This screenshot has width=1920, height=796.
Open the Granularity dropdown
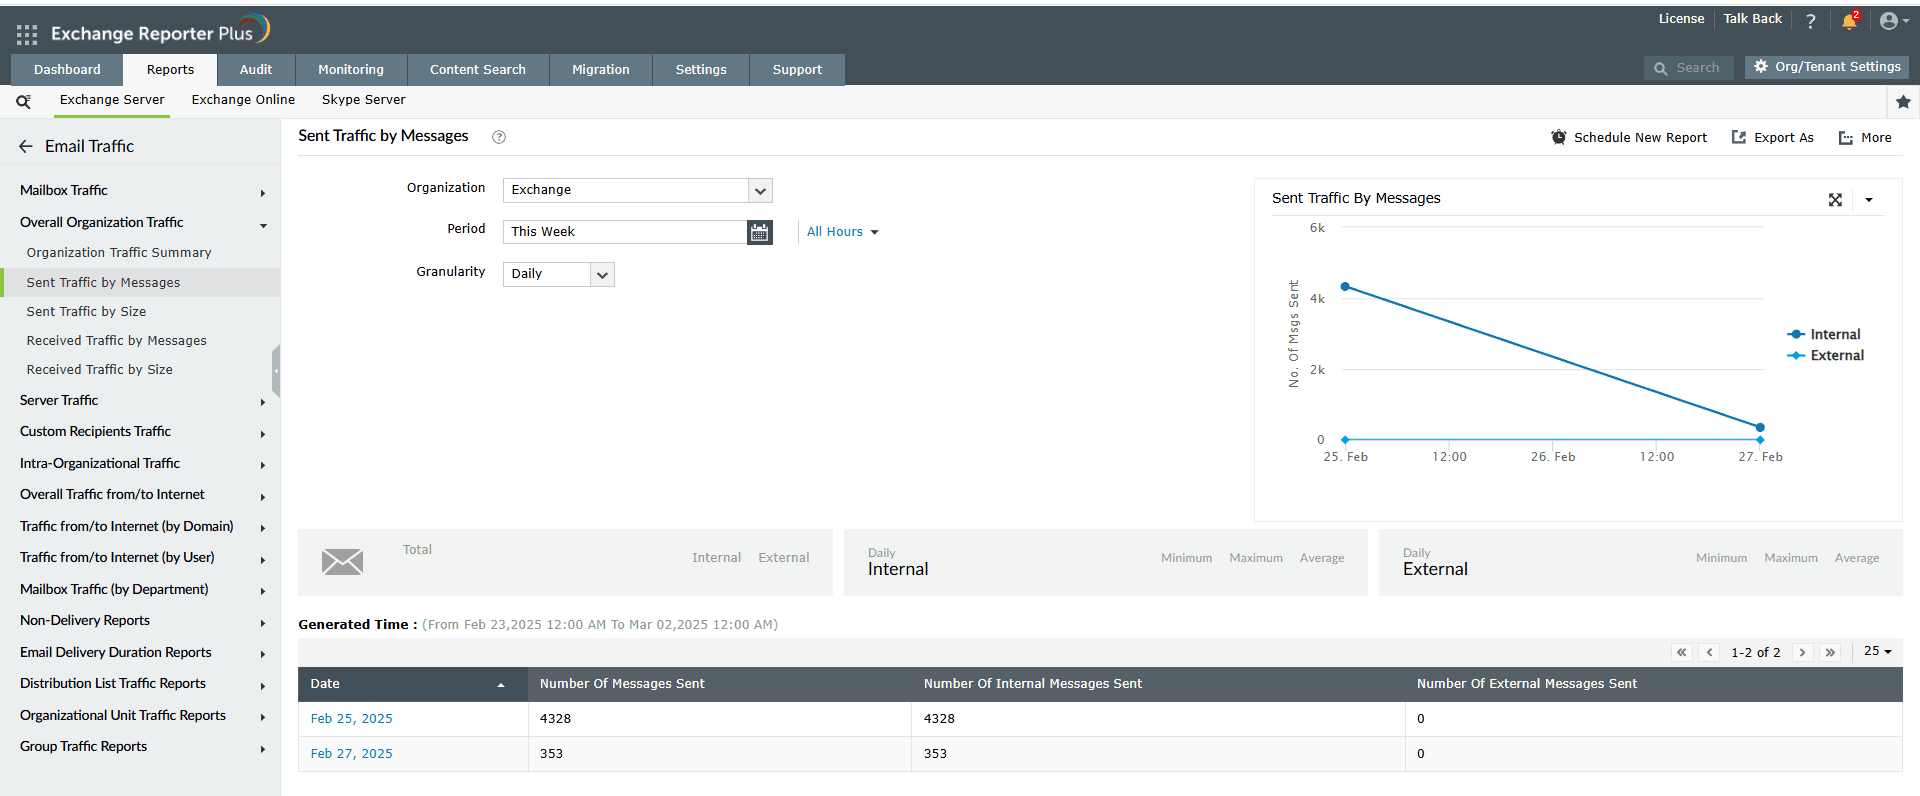tap(559, 274)
